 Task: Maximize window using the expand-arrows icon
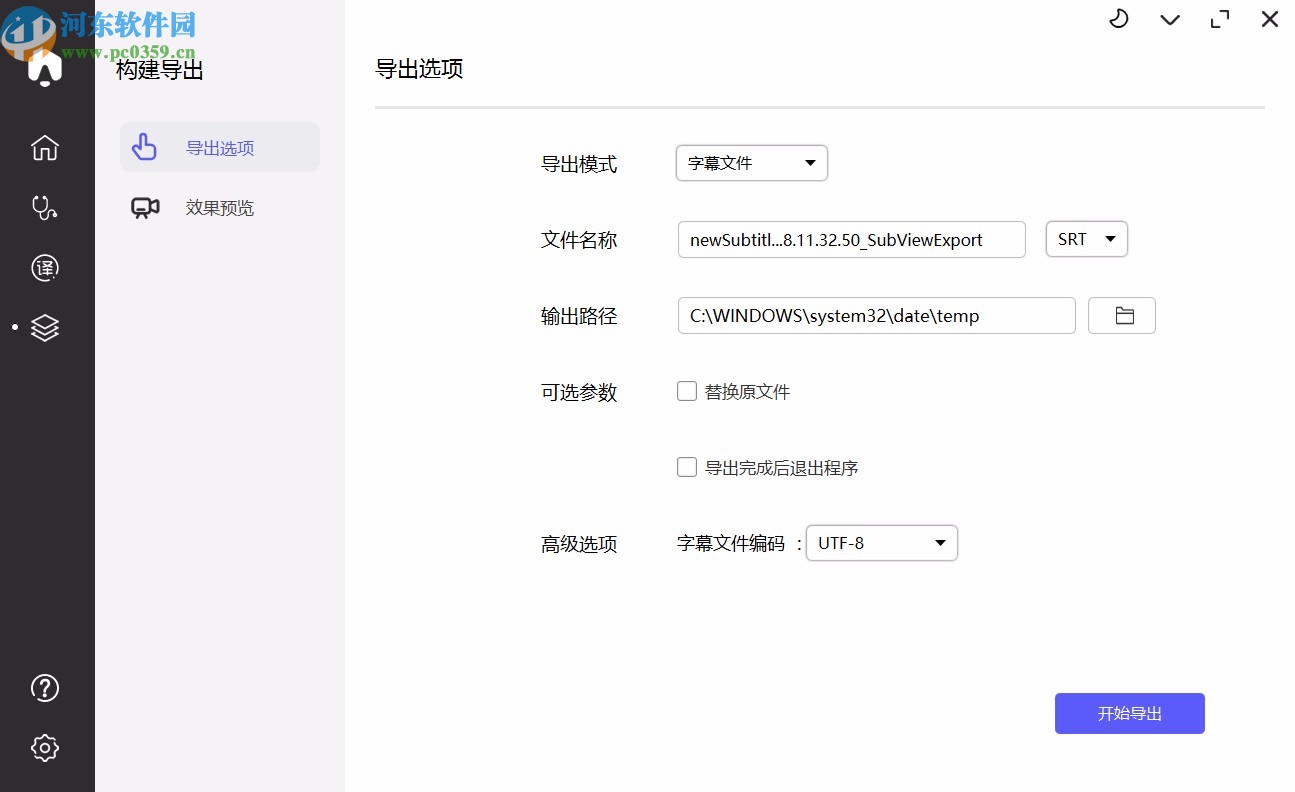1220,19
